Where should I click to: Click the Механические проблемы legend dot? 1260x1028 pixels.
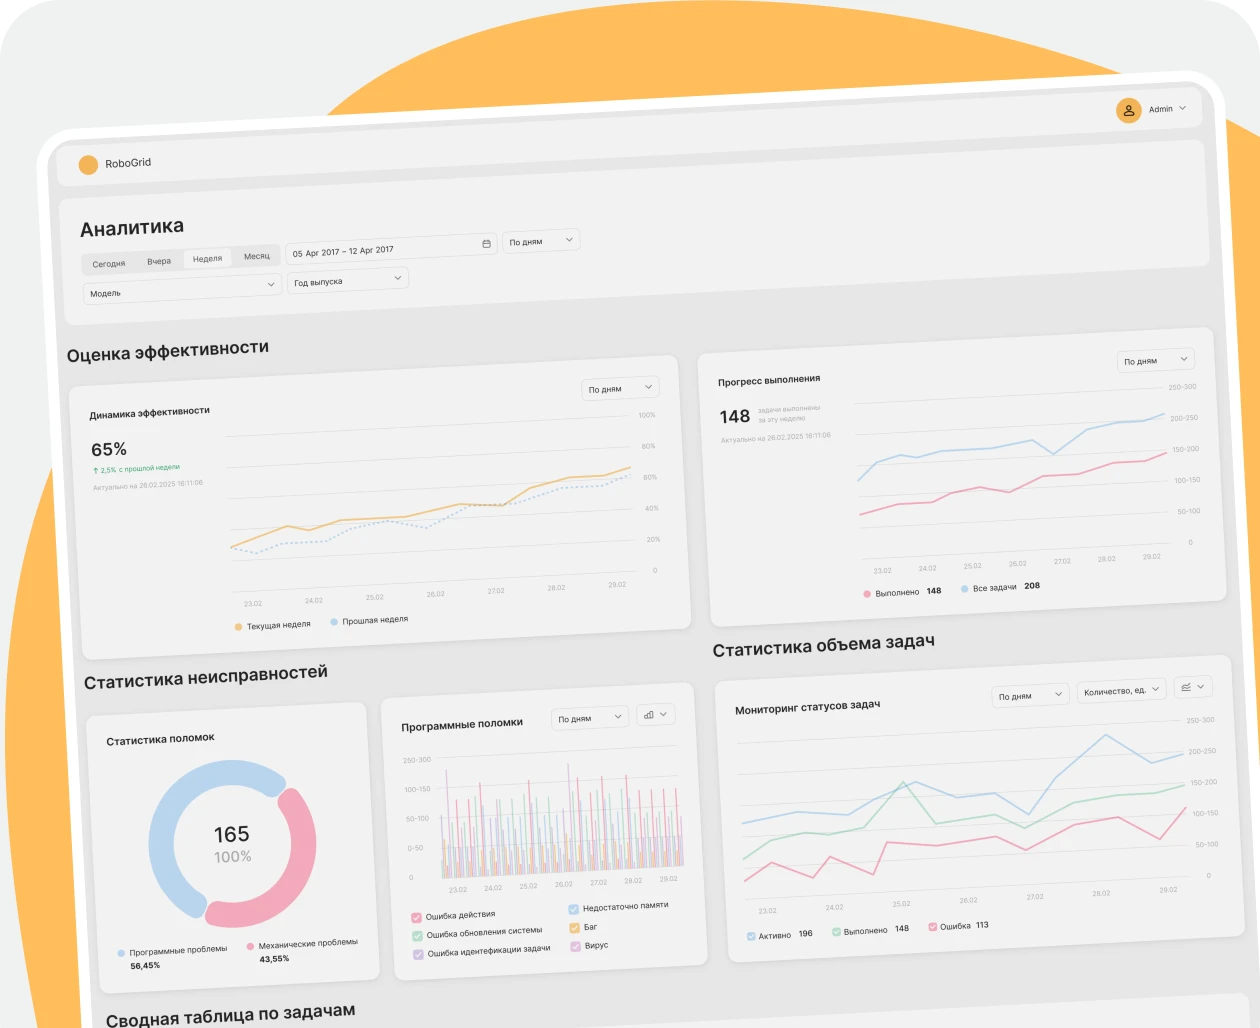pos(250,946)
